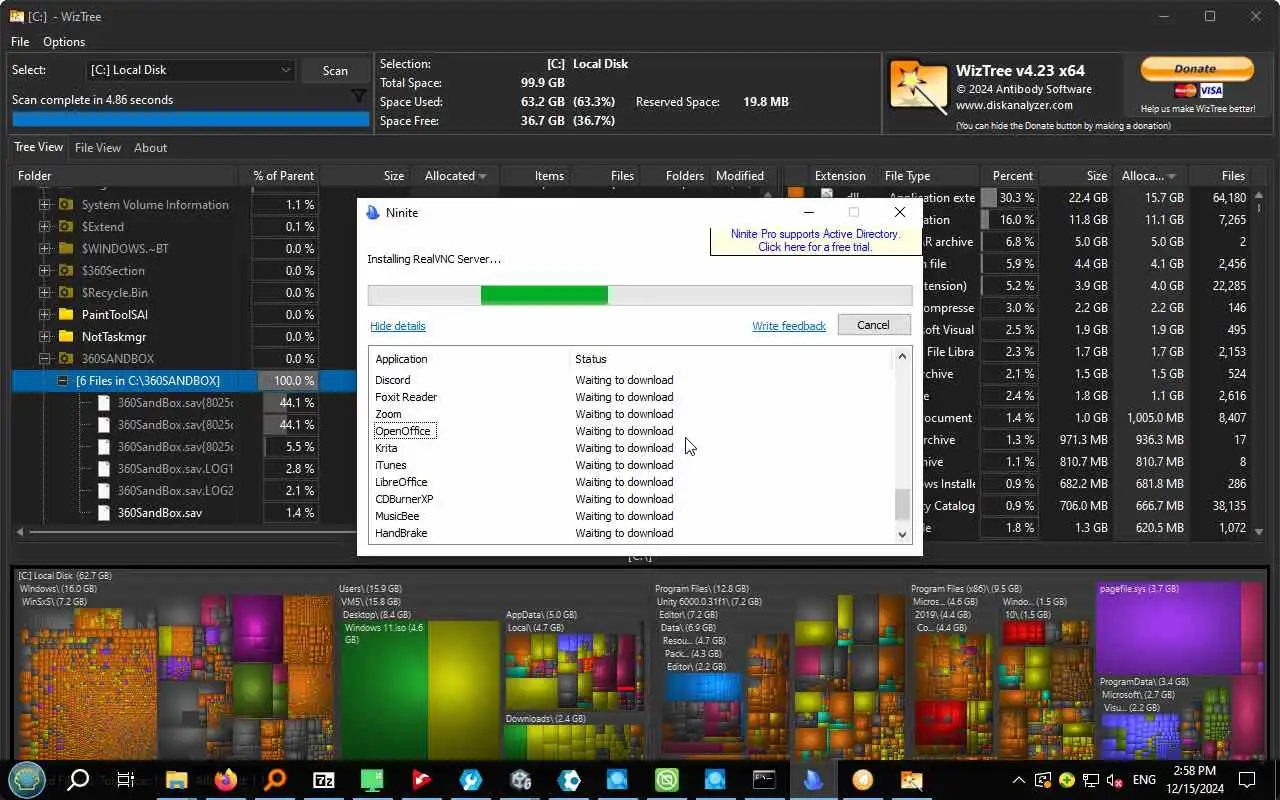Open the Windows Start button
The height and width of the screenshot is (800, 1280).
(27, 779)
